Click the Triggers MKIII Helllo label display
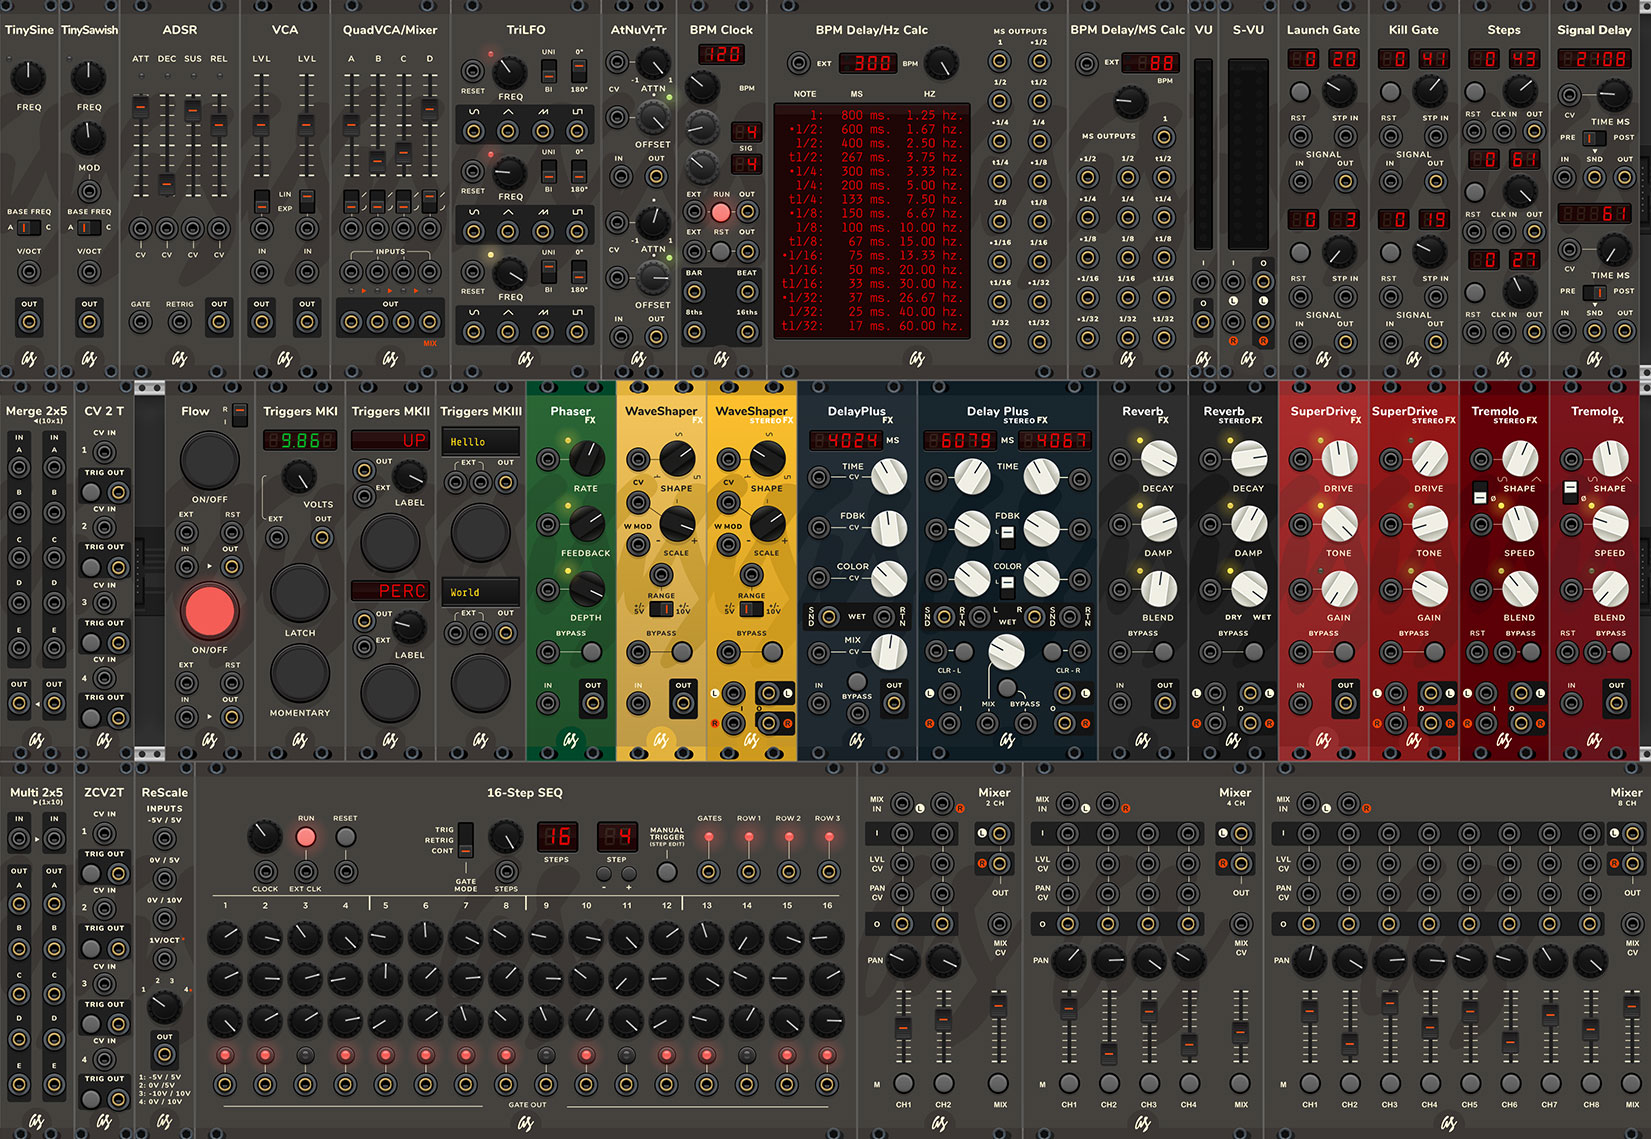The width and height of the screenshot is (1651, 1139). [481, 441]
